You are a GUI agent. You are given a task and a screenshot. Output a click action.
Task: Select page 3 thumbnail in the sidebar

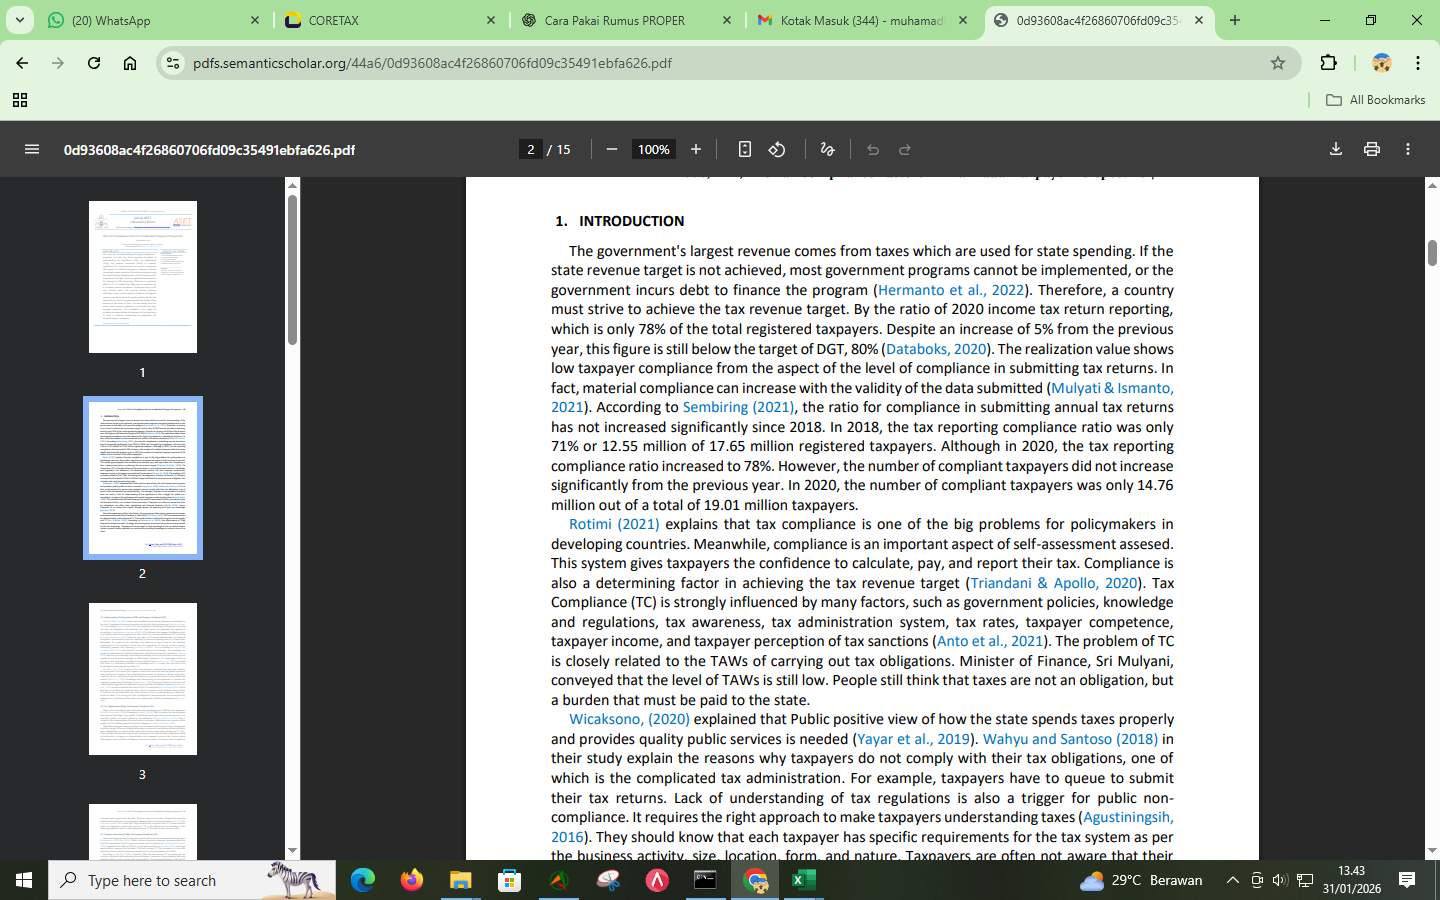pos(142,679)
